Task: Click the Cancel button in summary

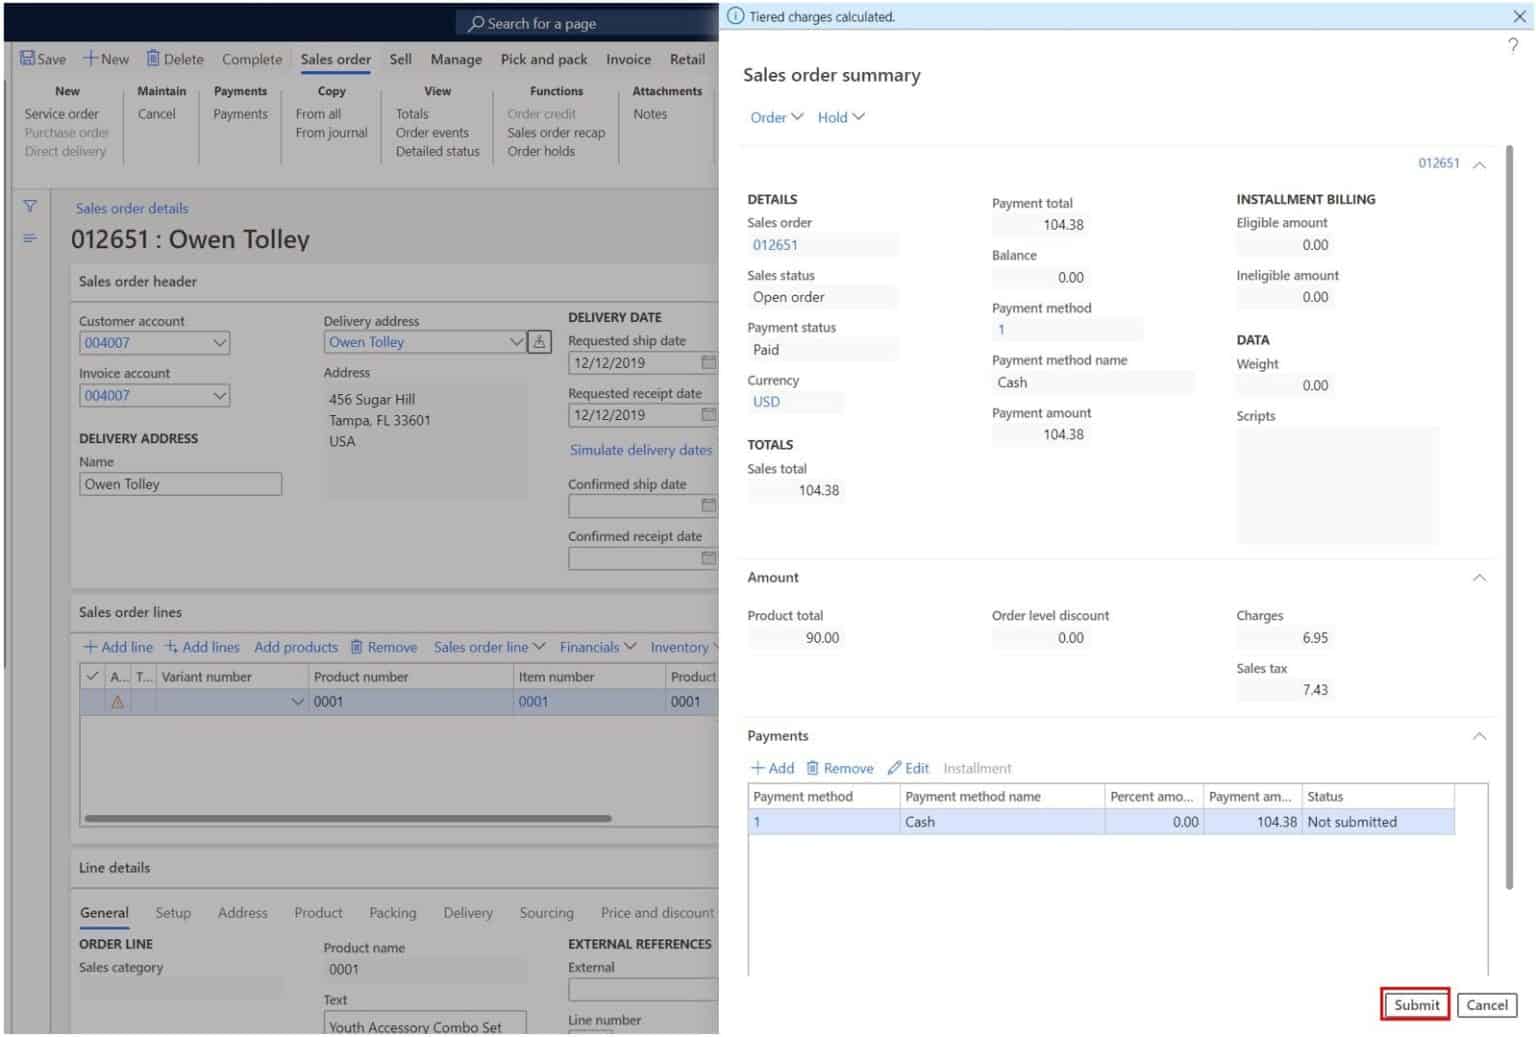Action: pos(1487,1005)
